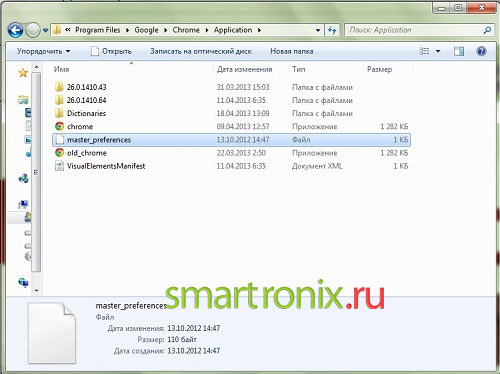Refresh the folder view
500x374 pixels.
(332, 30)
